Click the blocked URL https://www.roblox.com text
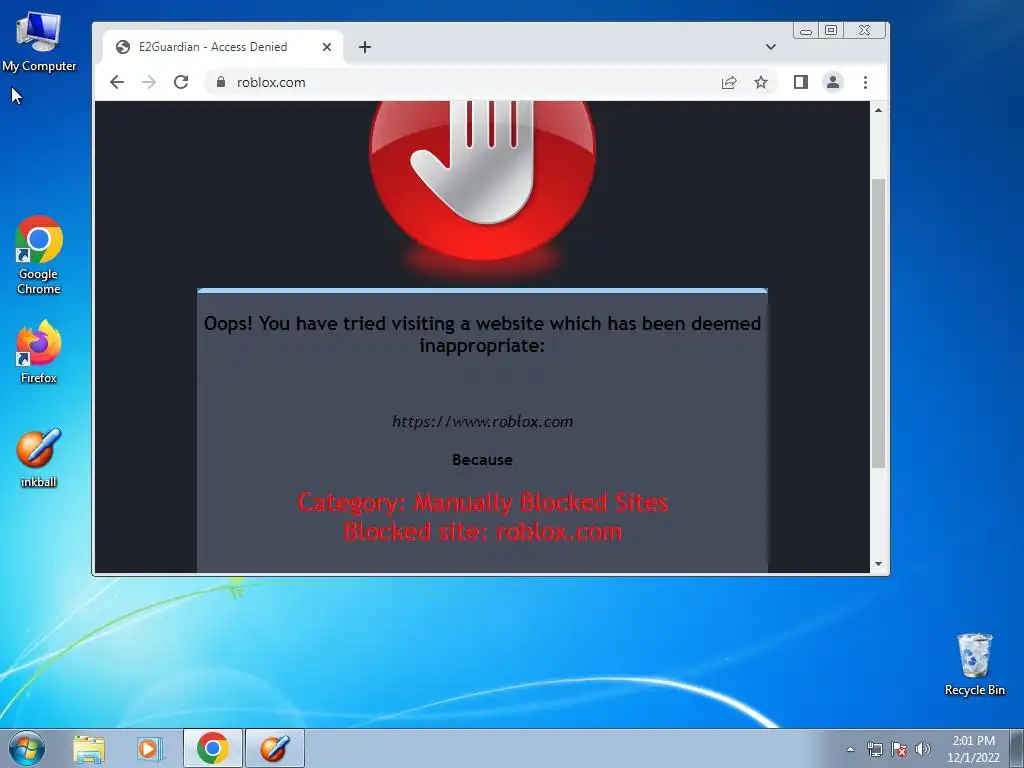Screen dimensions: 1024x768 tap(483, 422)
